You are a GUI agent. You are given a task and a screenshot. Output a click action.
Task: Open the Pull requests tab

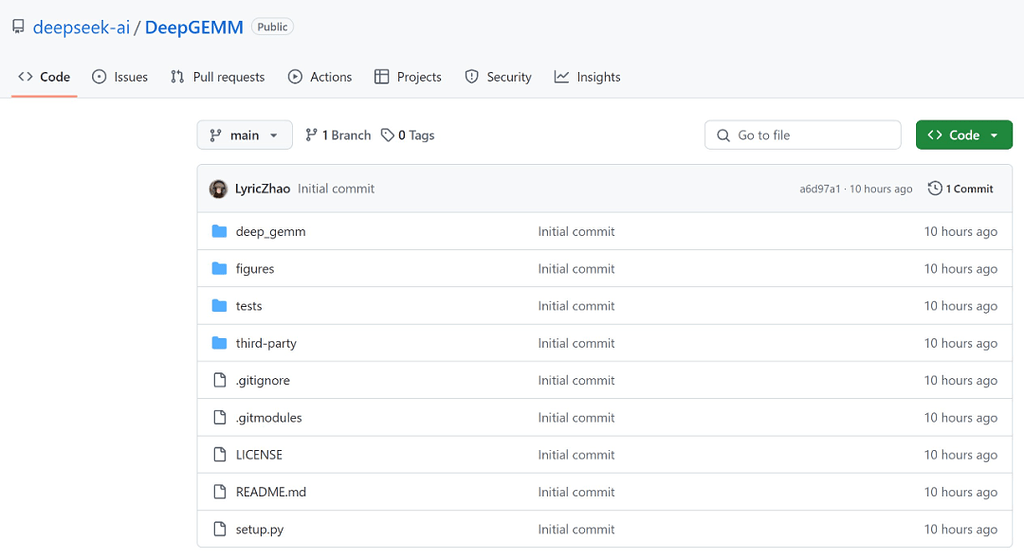218,77
